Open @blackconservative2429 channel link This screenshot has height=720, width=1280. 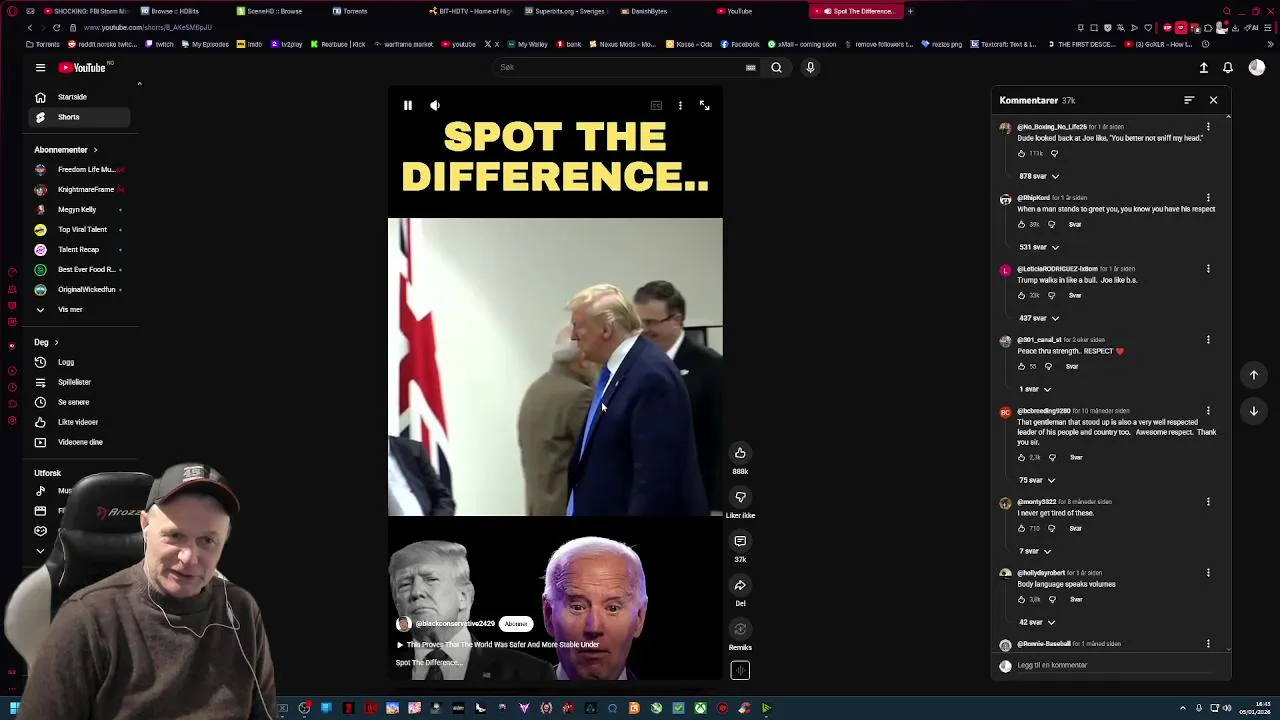tap(455, 624)
